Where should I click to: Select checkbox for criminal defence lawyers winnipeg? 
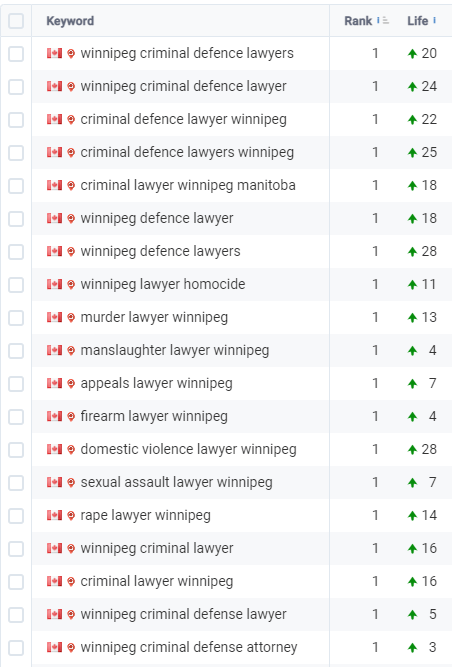click(x=16, y=153)
